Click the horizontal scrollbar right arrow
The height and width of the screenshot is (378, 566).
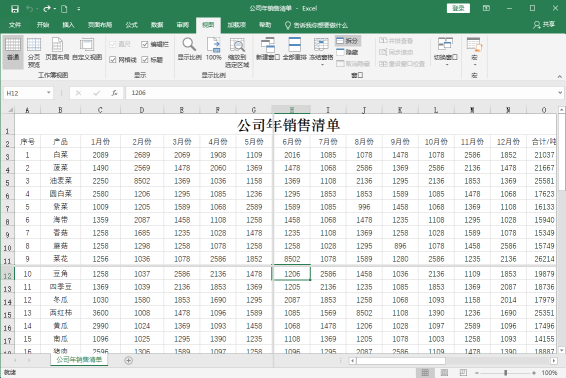click(554, 360)
